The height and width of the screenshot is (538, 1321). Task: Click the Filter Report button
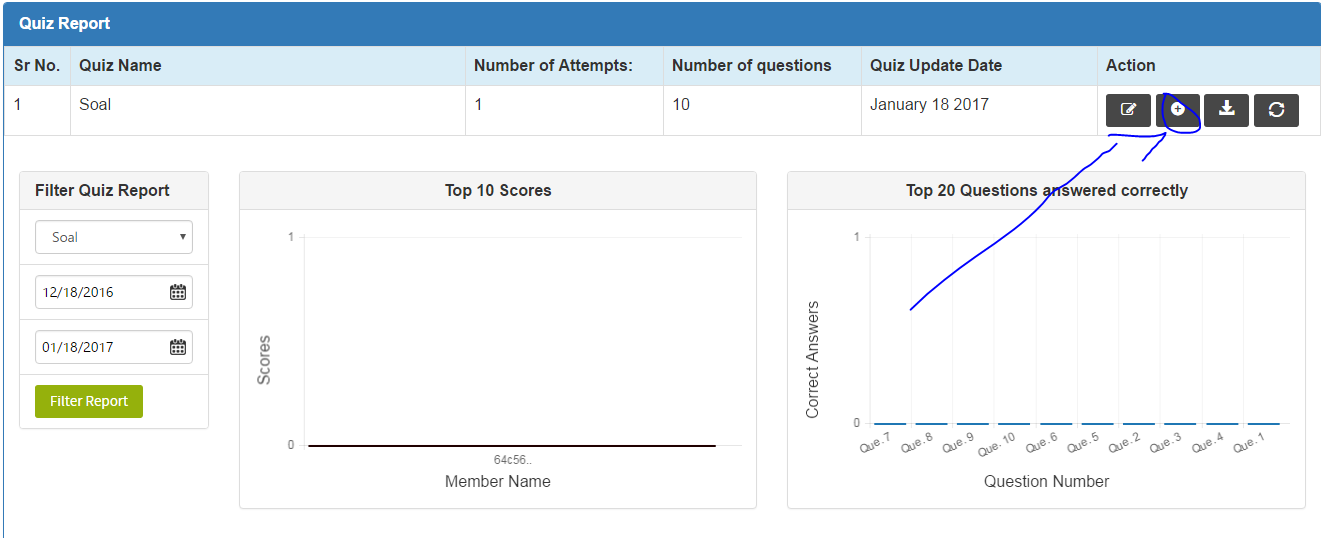point(89,401)
